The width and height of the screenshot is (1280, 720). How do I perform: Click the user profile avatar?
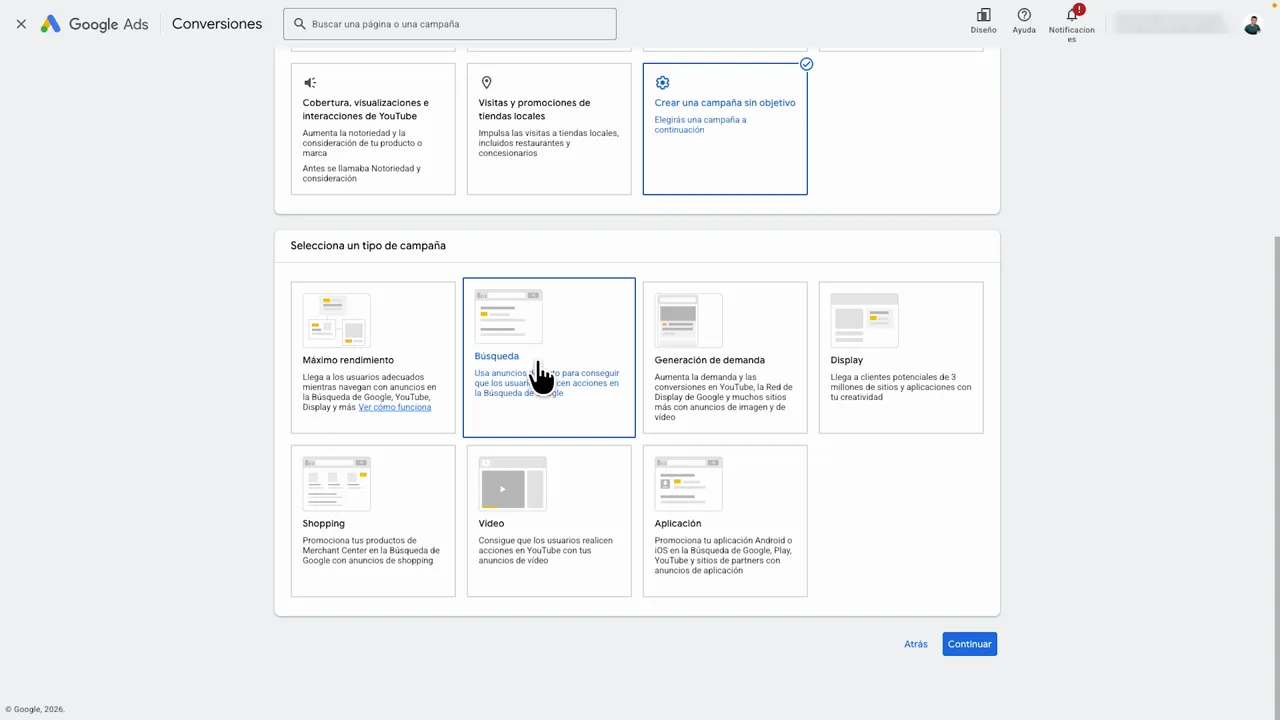(x=1252, y=24)
